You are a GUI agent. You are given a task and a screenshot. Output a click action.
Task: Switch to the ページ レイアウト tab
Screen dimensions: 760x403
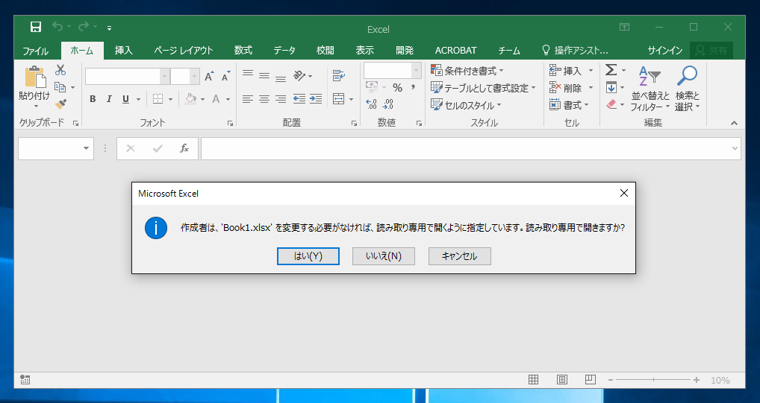(184, 50)
